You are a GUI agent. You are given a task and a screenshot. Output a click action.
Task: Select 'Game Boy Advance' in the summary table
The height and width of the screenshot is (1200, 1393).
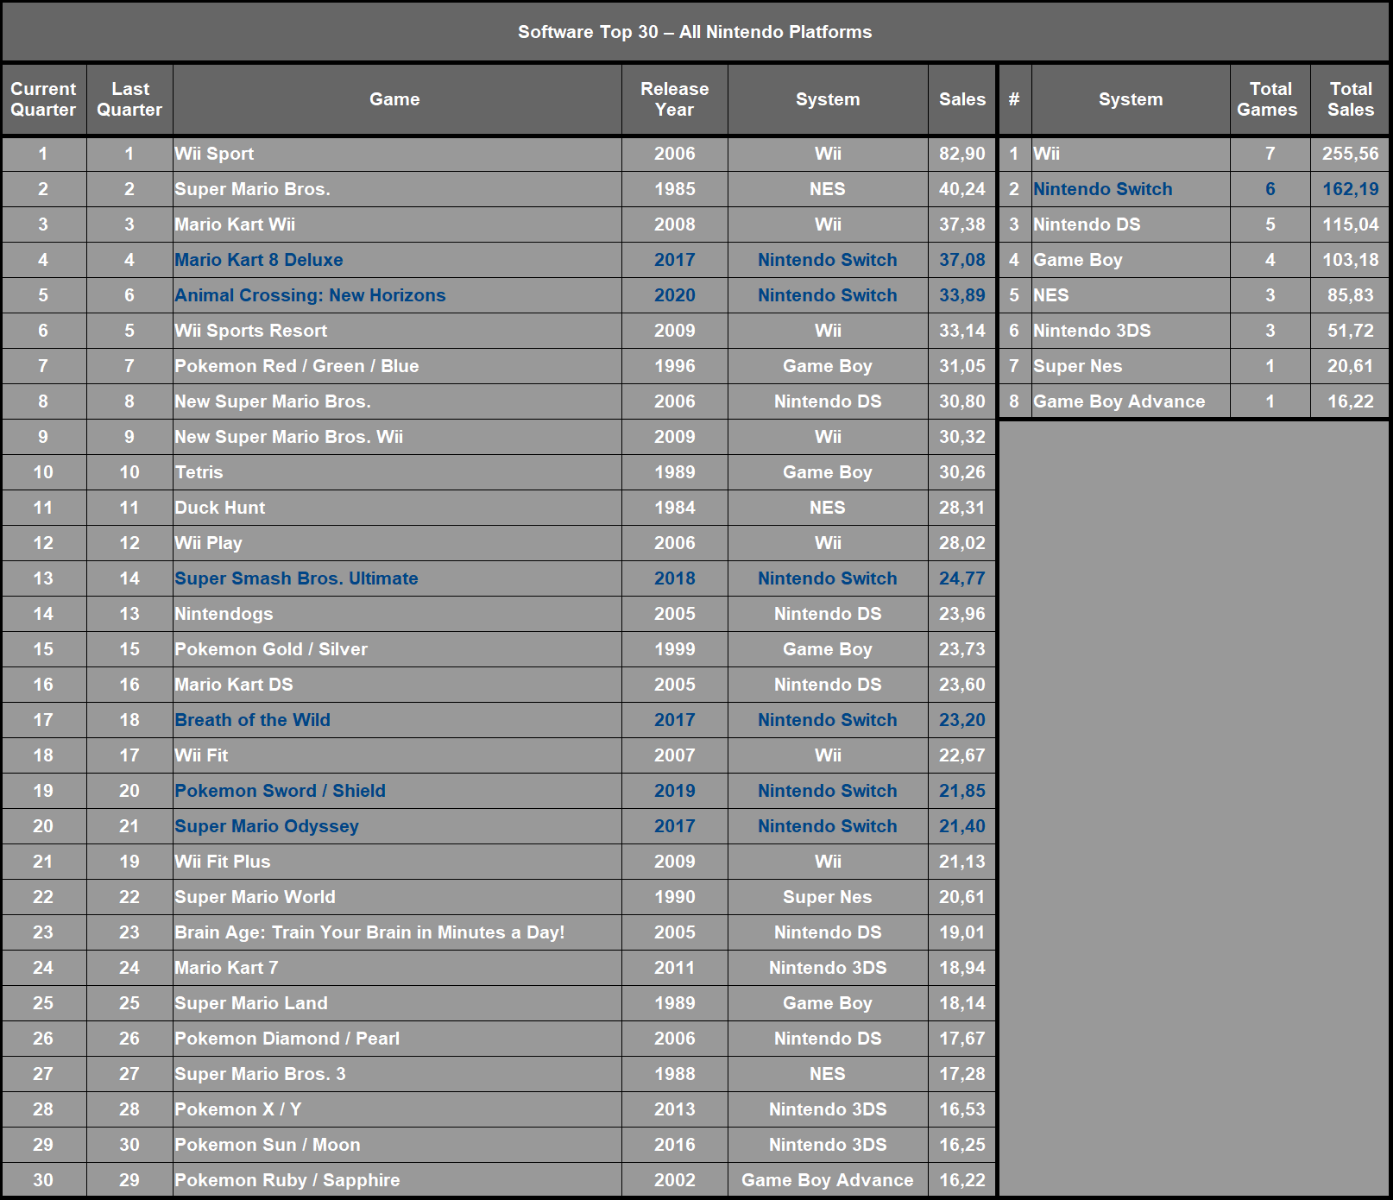pos(1119,402)
